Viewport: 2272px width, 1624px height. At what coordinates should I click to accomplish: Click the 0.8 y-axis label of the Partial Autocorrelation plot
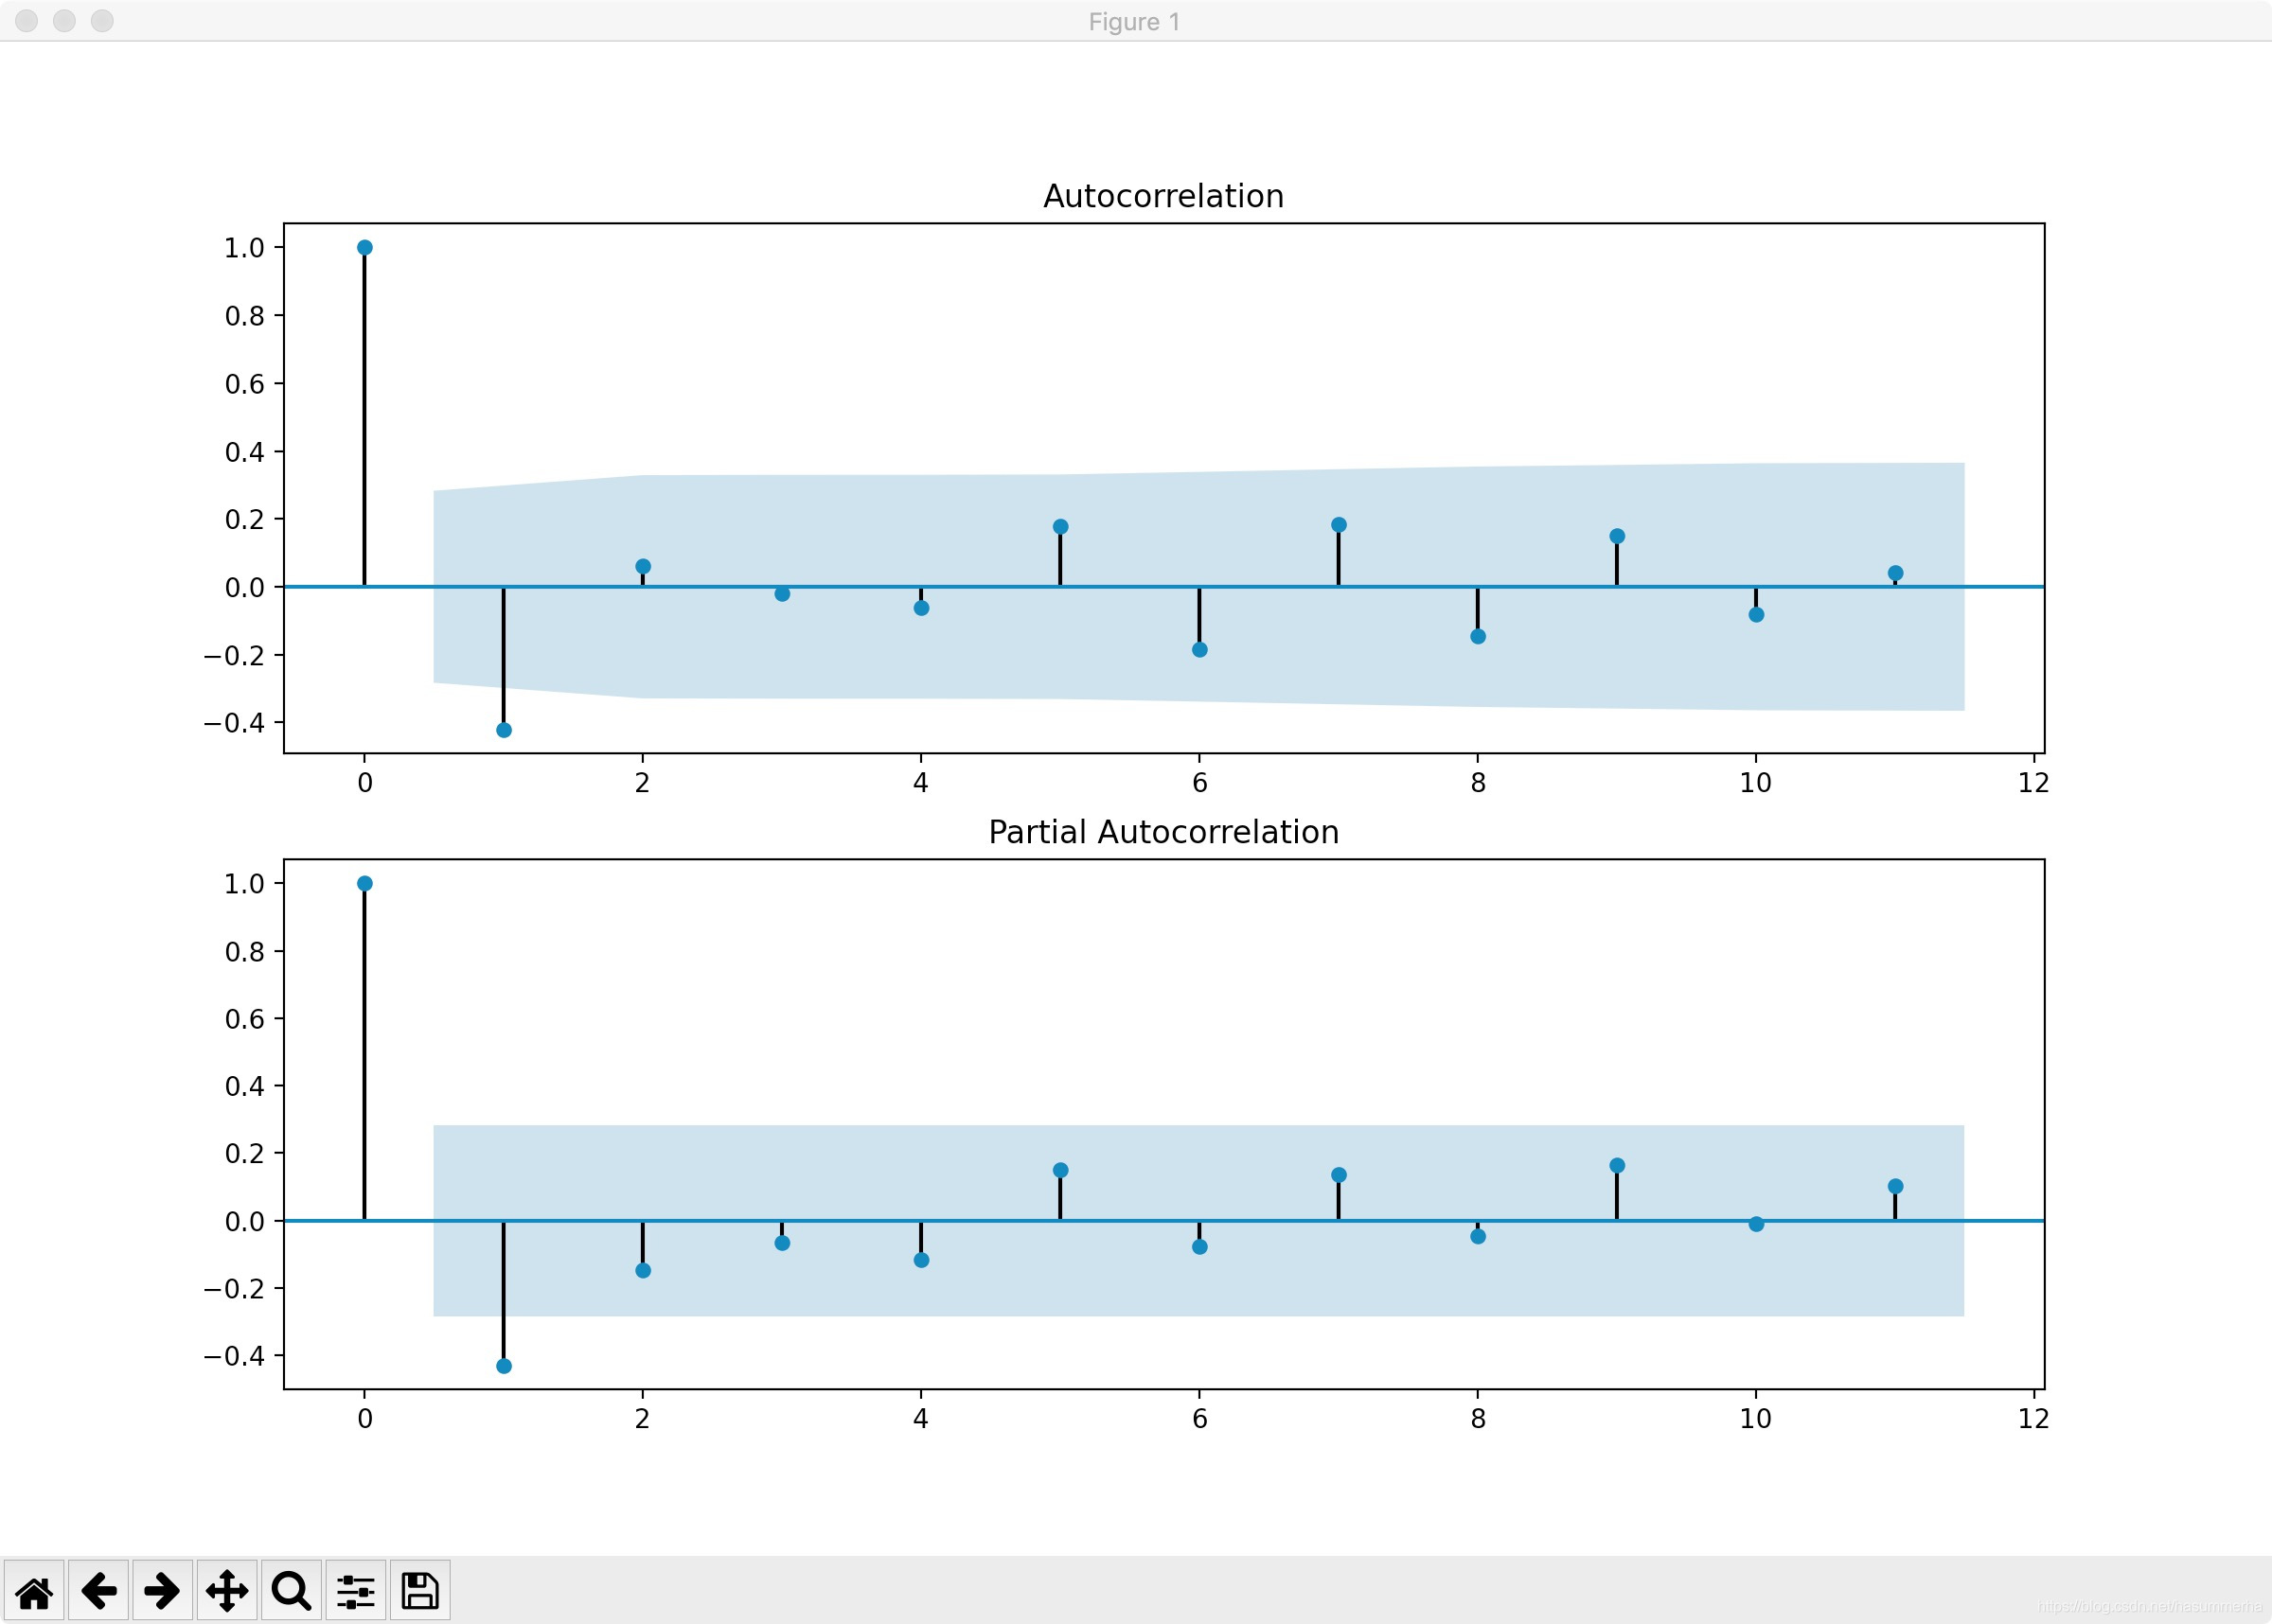244,952
